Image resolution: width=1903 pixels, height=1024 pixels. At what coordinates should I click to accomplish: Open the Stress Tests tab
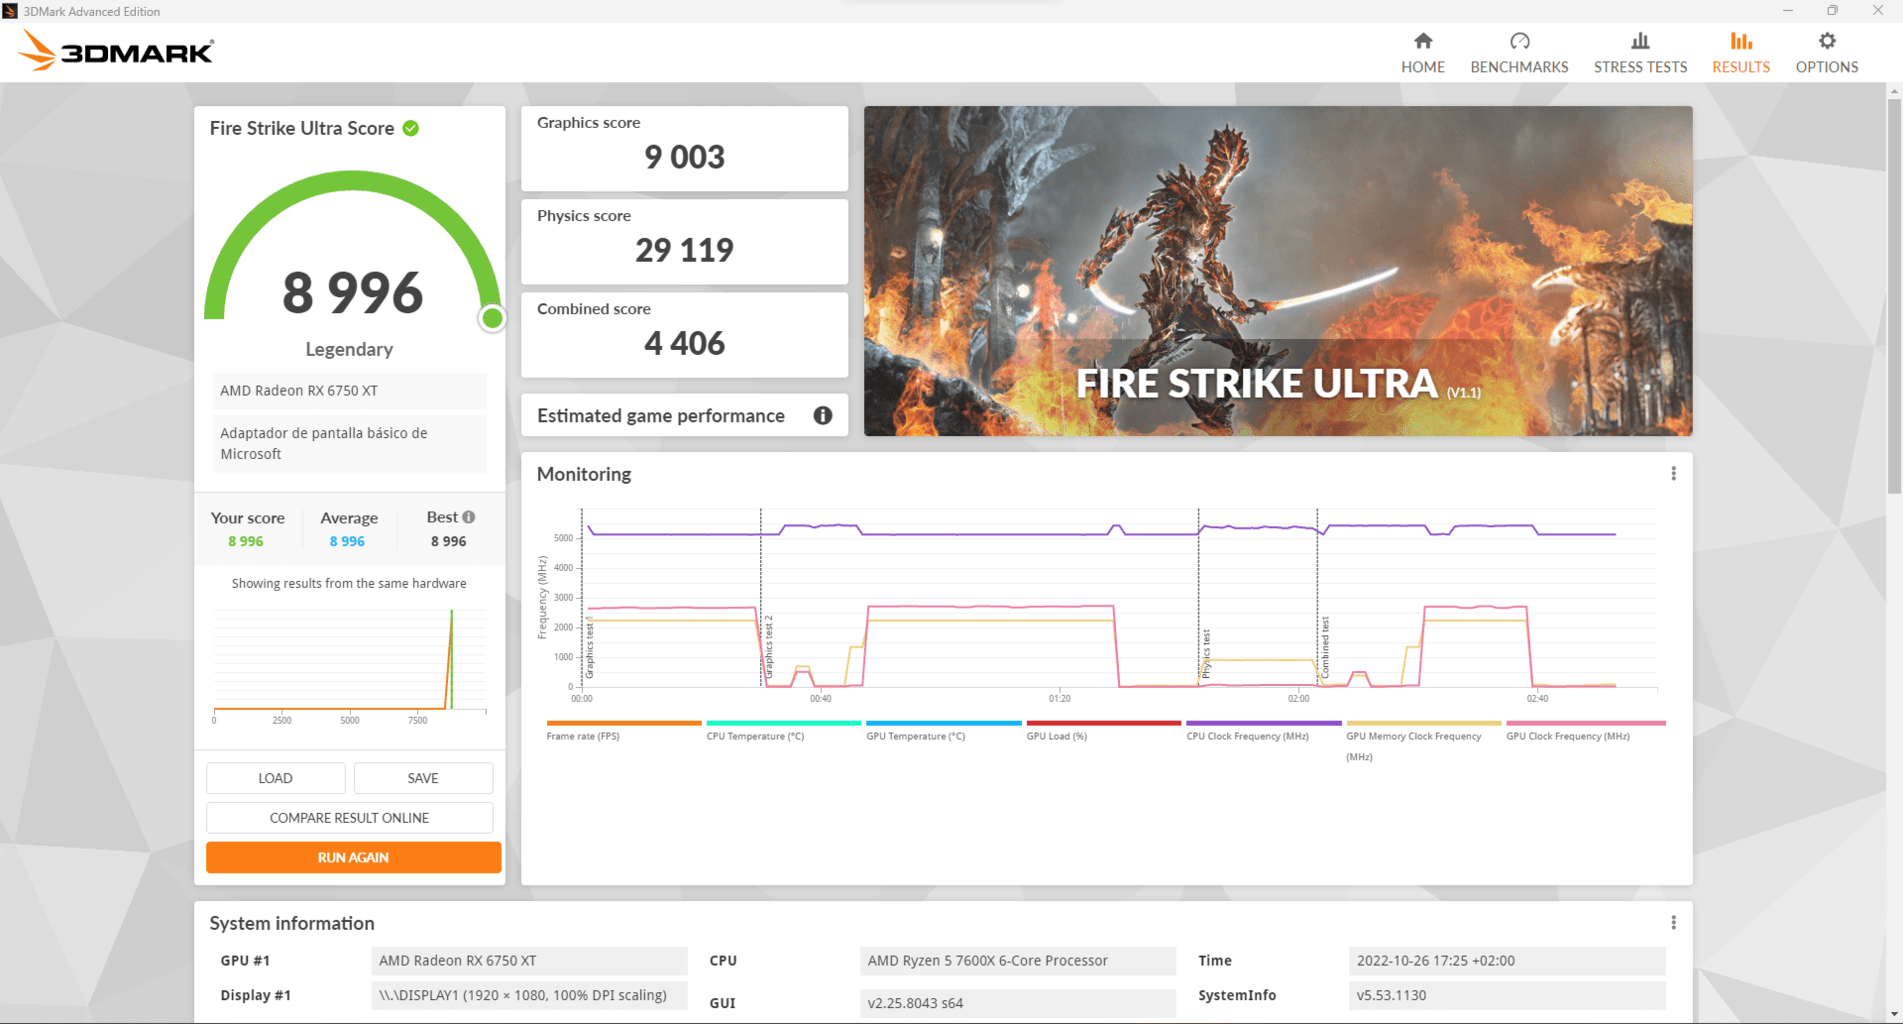pyautogui.click(x=1640, y=53)
